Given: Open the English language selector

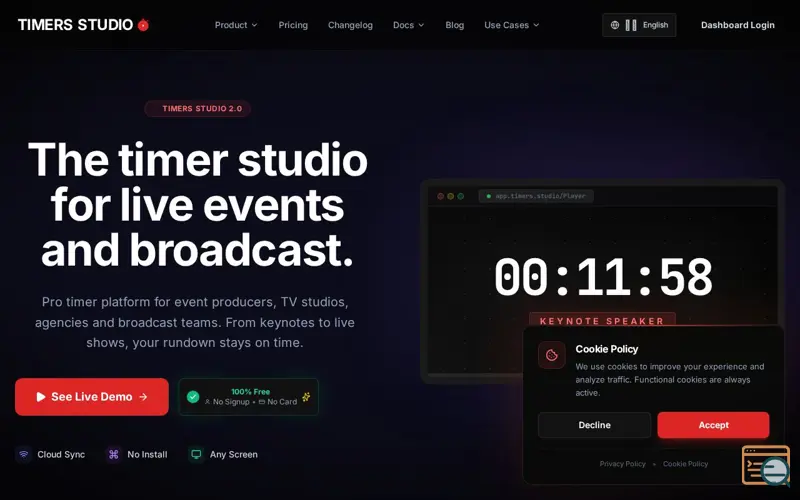Looking at the screenshot, I should [639, 25].
